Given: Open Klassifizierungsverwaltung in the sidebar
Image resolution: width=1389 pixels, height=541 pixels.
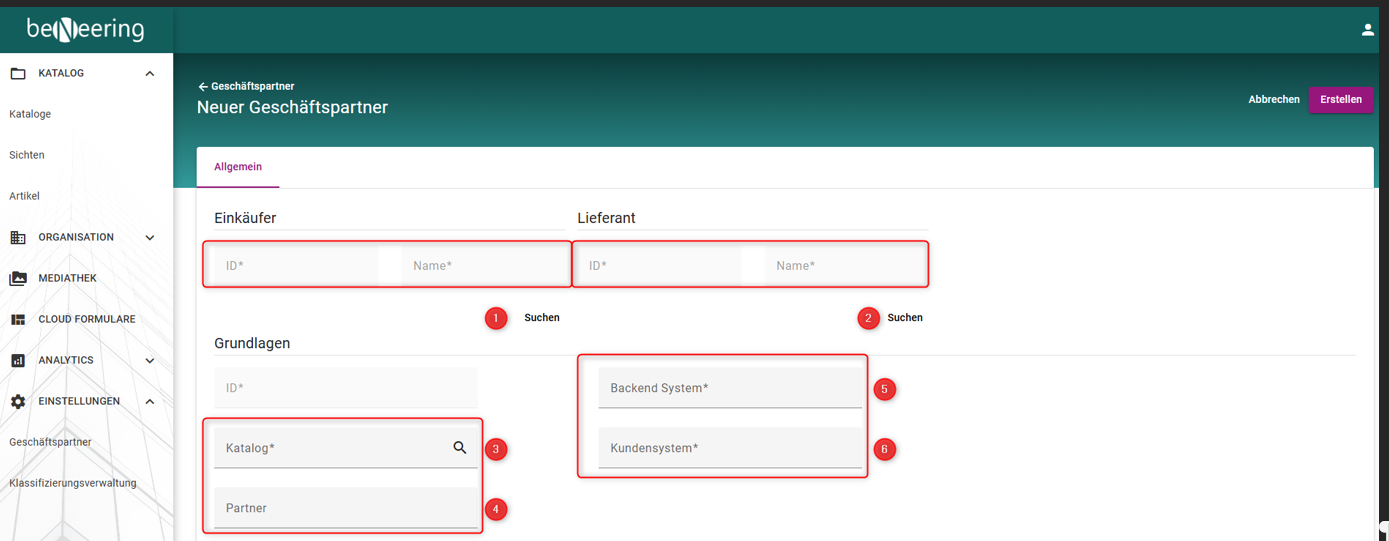Looking at the screenshot, I should pos(72,483).
